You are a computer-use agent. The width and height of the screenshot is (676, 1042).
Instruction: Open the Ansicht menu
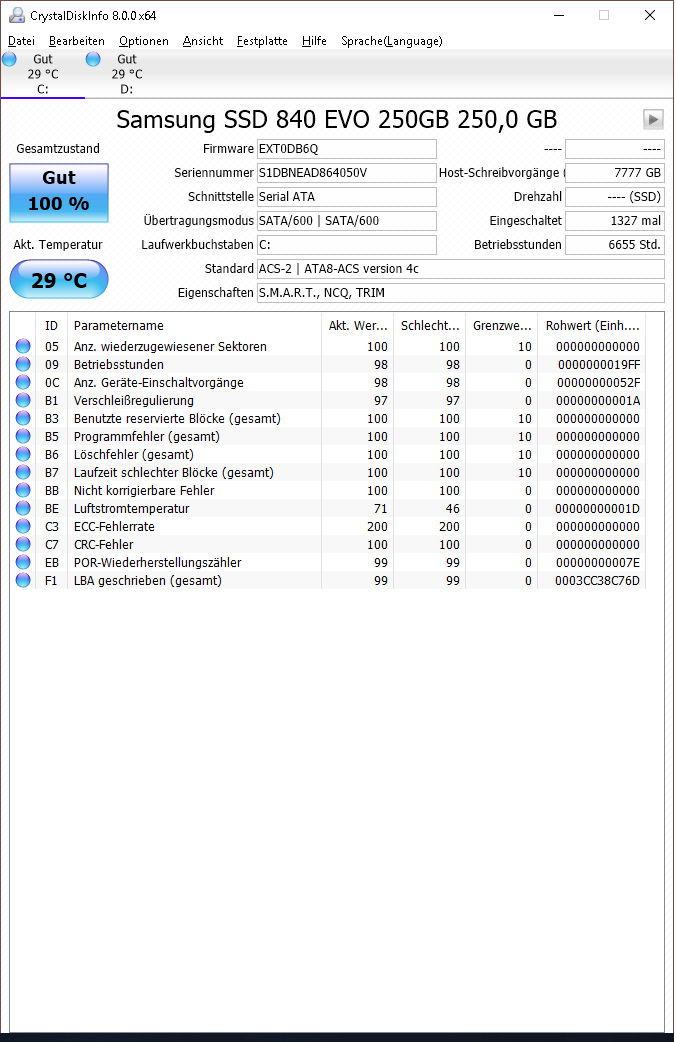tap(203, 41)
